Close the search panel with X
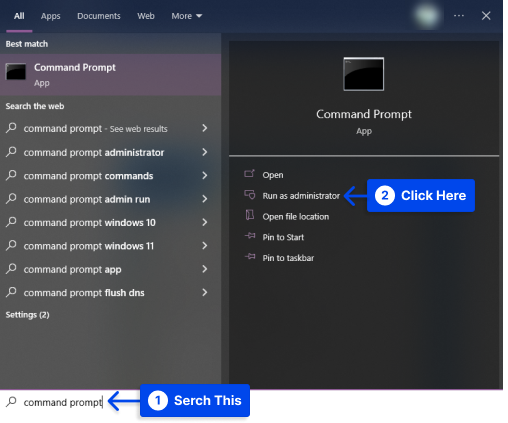This screenshot has height=423, width=508. 486,16
